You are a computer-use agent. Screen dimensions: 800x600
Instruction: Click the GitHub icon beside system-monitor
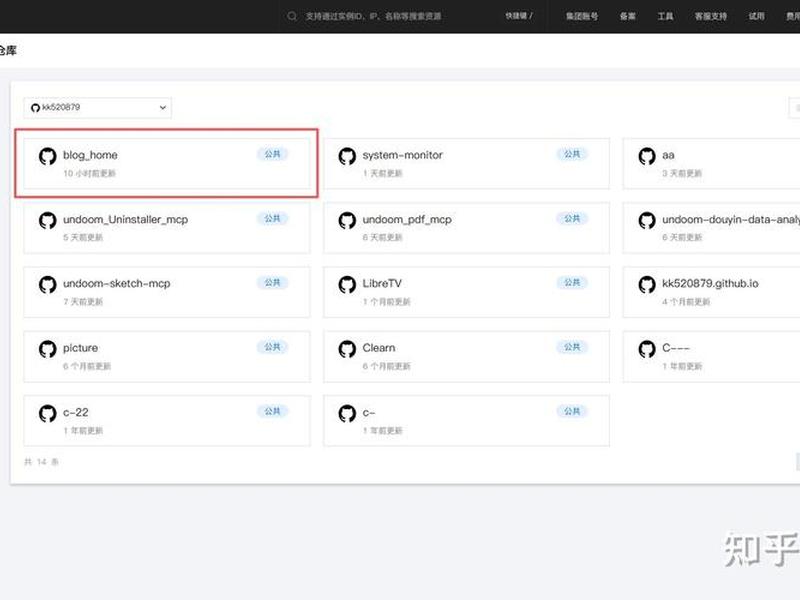pos(347,156)
